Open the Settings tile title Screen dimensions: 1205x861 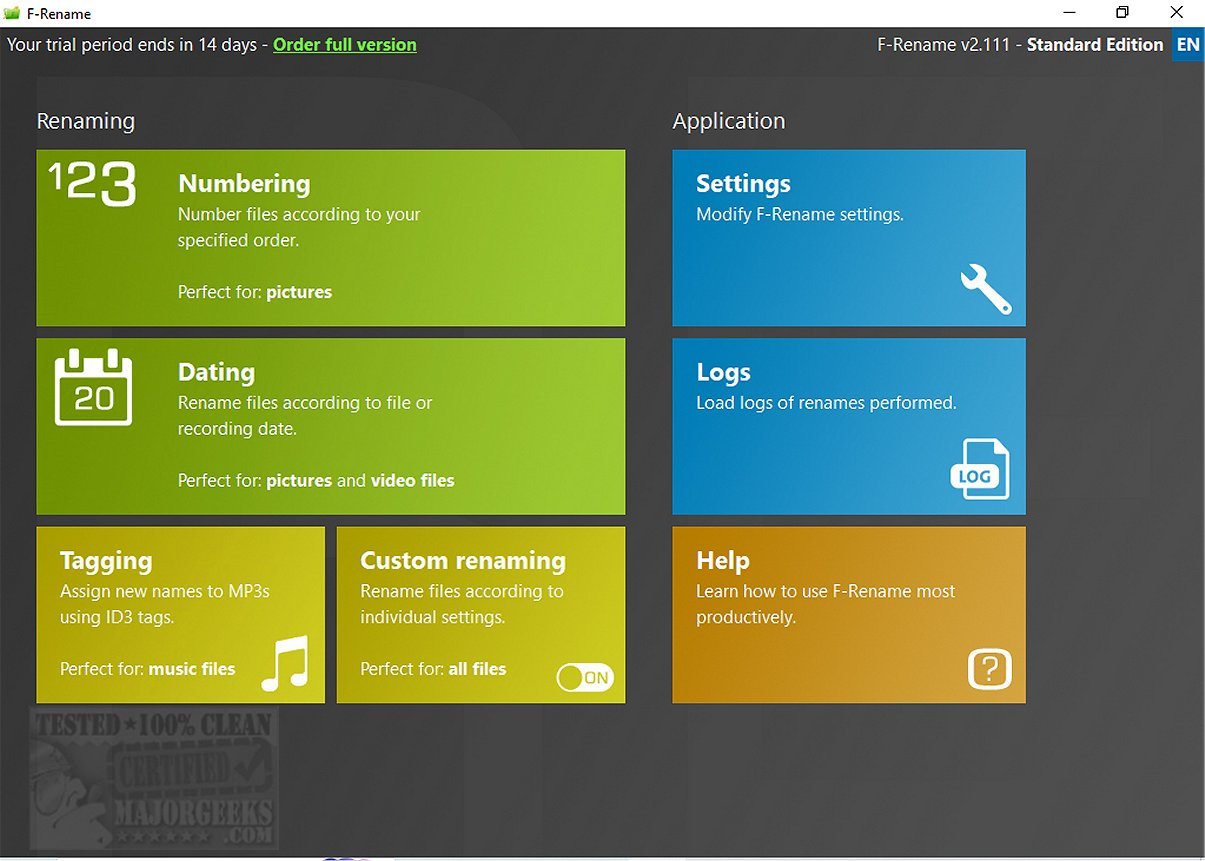743,184
